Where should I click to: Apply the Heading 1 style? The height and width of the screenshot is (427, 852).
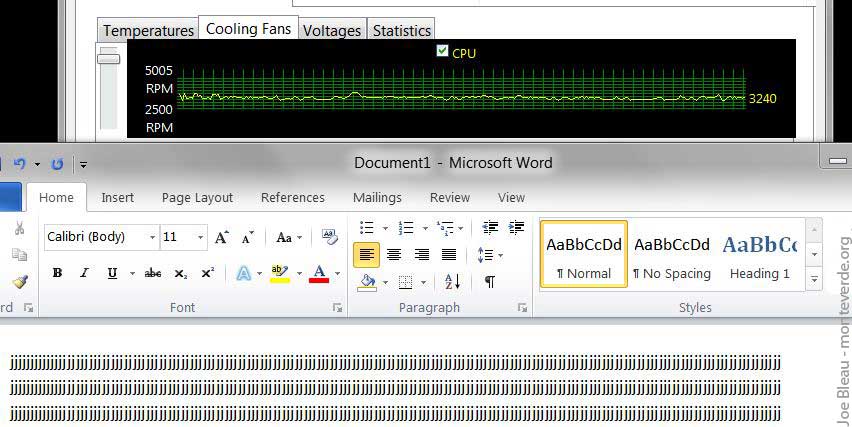tap(759, 254)
